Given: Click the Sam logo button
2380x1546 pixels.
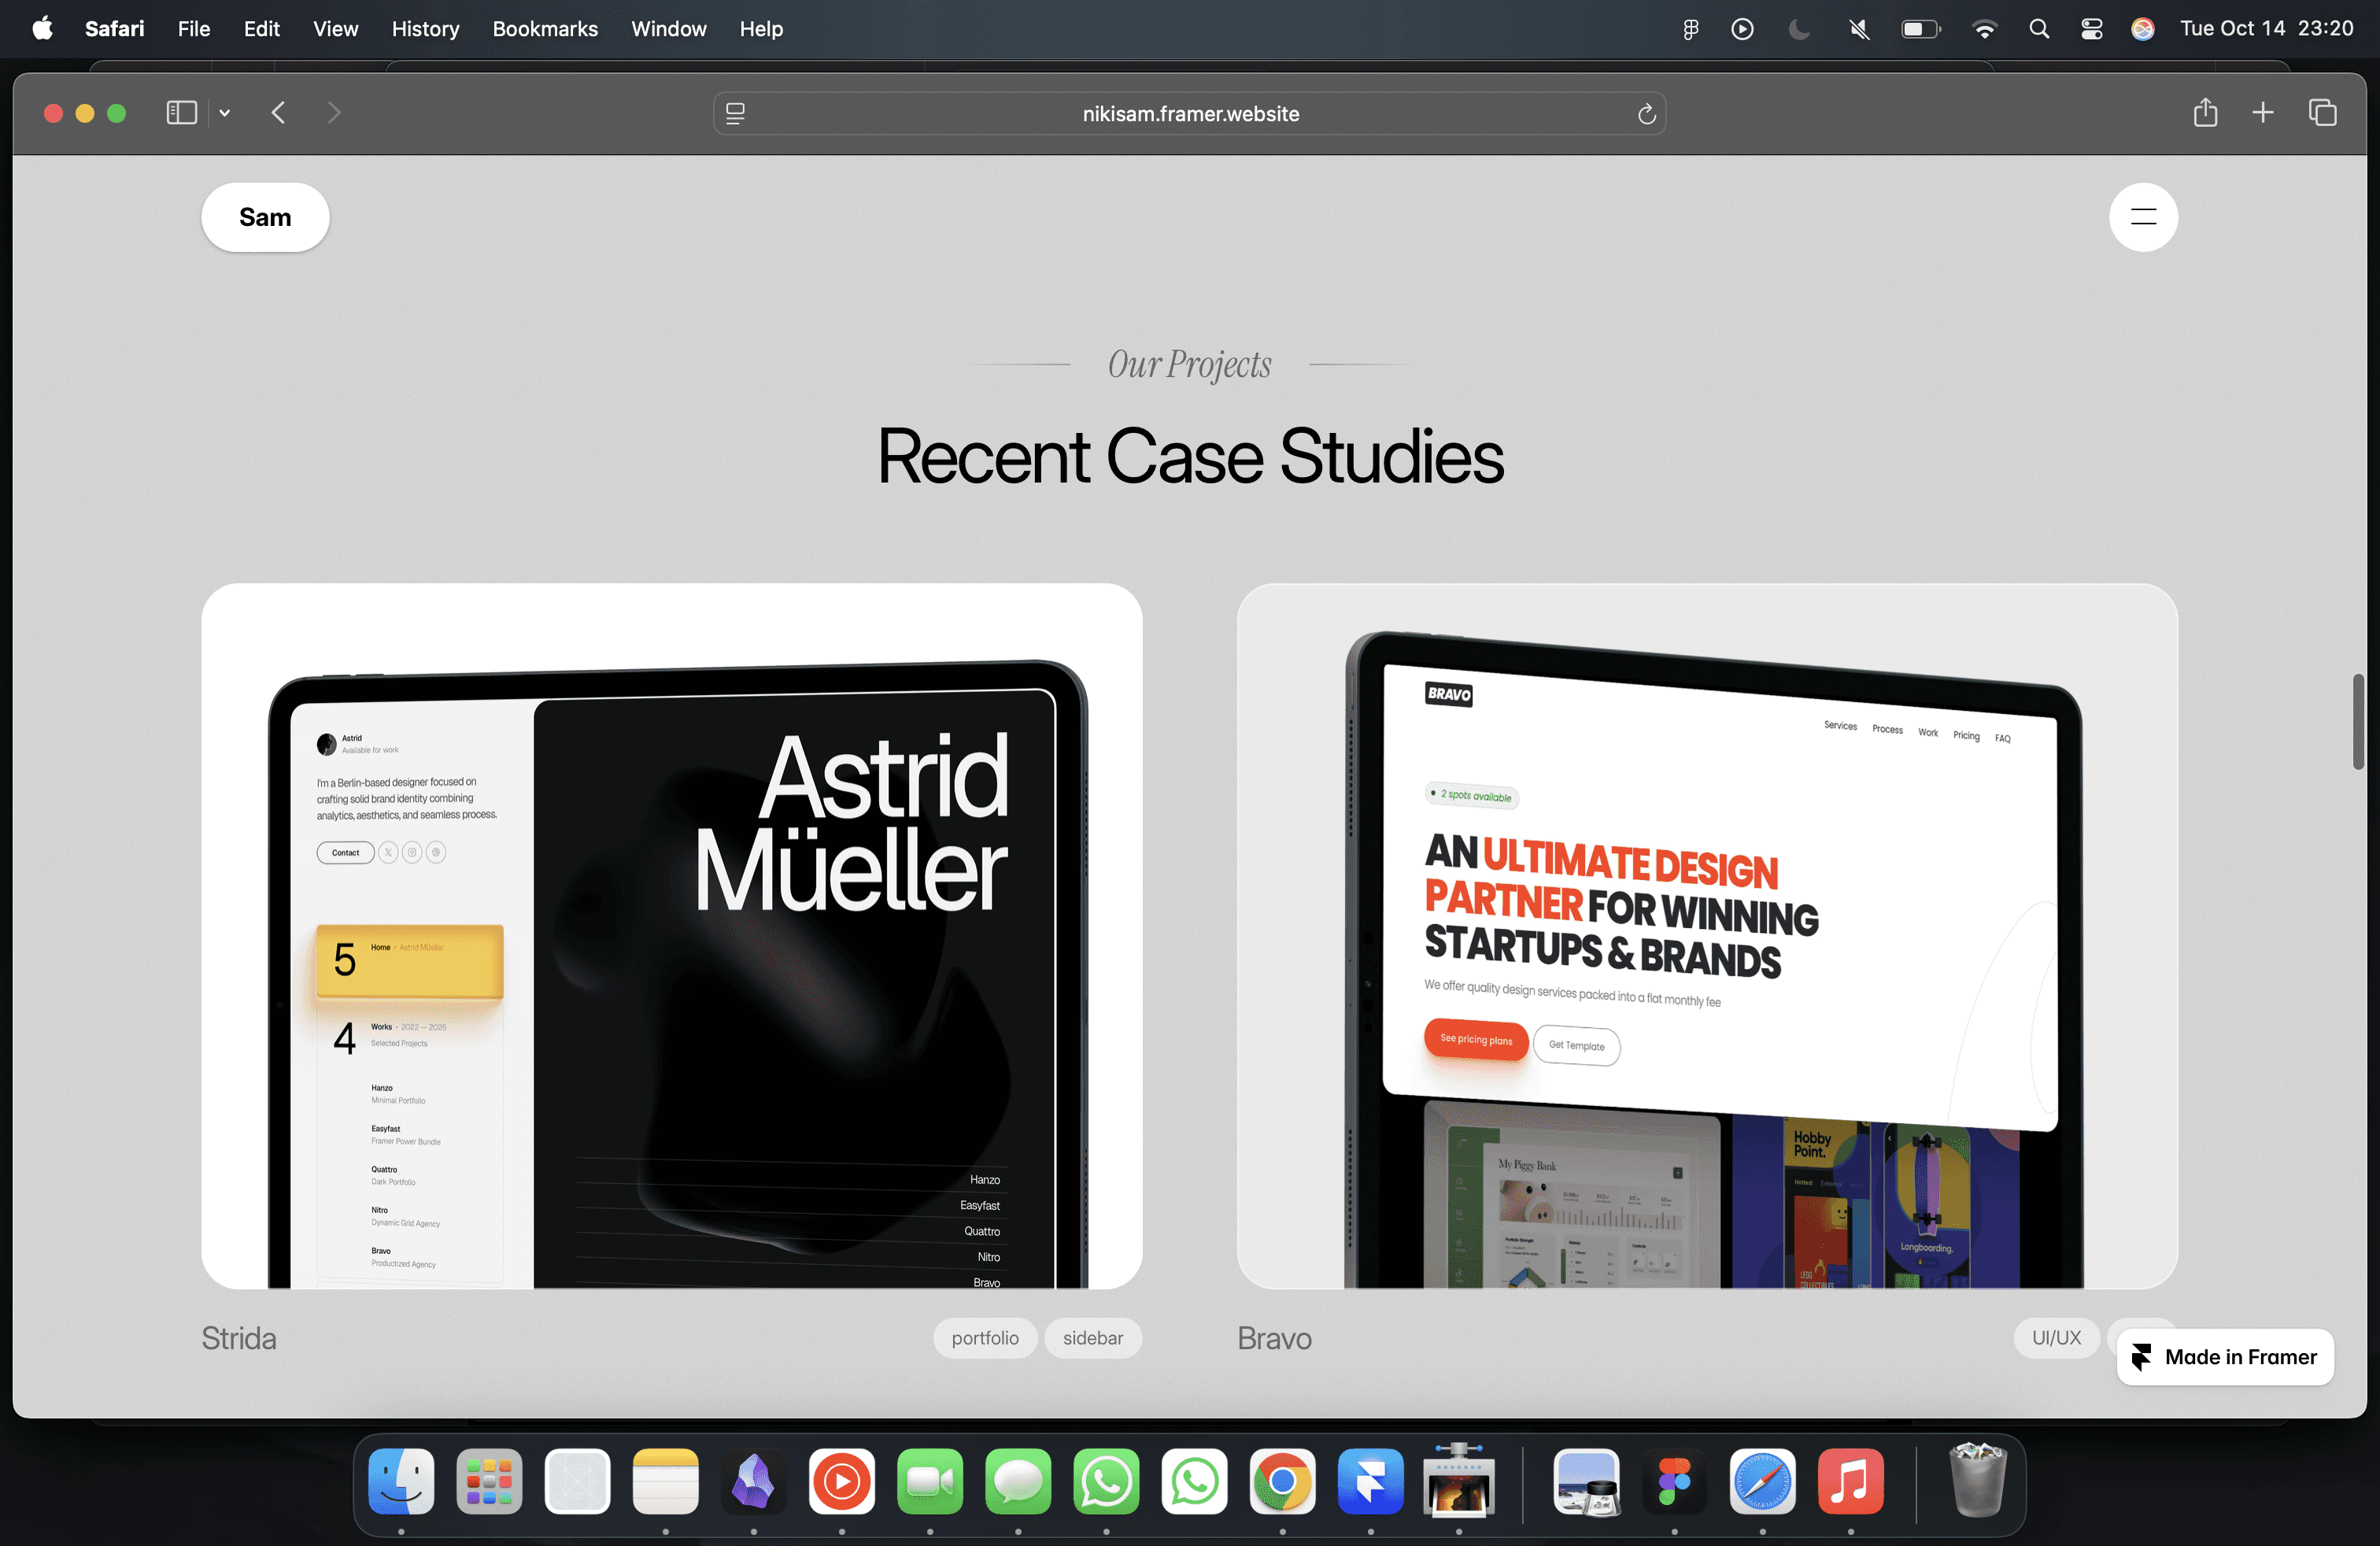Looking at the screenshot, I should (x=265, y=217).
